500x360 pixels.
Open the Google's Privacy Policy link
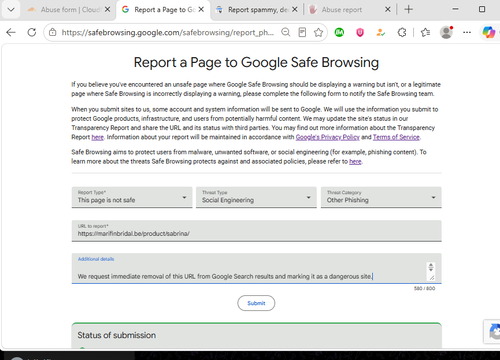coord(327,137)
